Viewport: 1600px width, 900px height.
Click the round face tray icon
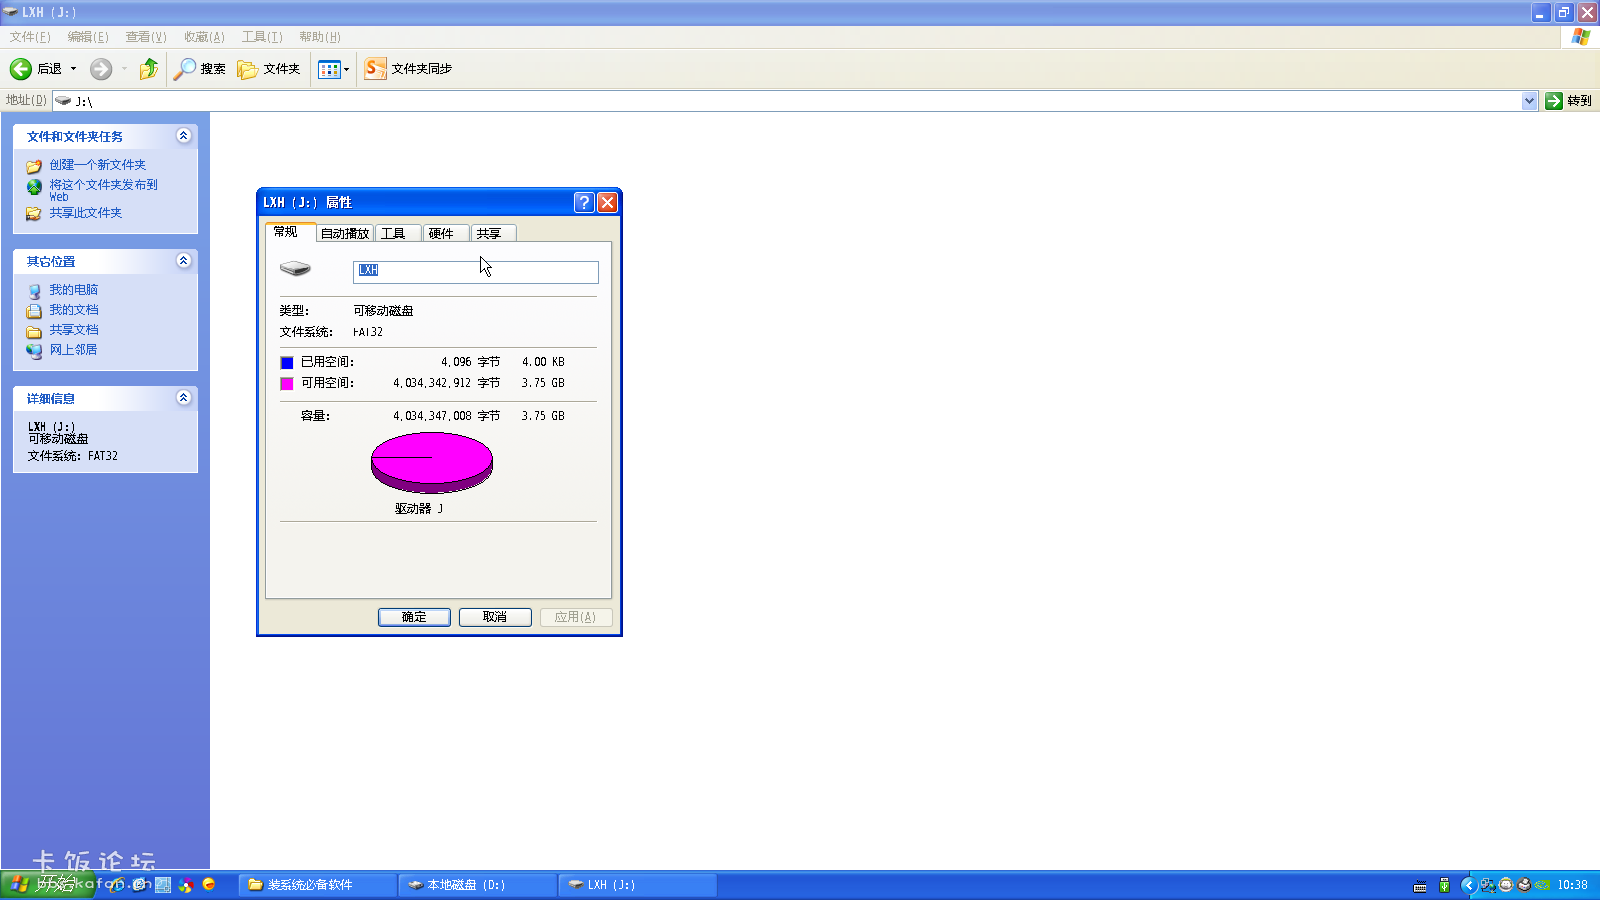pos(1506,885)
